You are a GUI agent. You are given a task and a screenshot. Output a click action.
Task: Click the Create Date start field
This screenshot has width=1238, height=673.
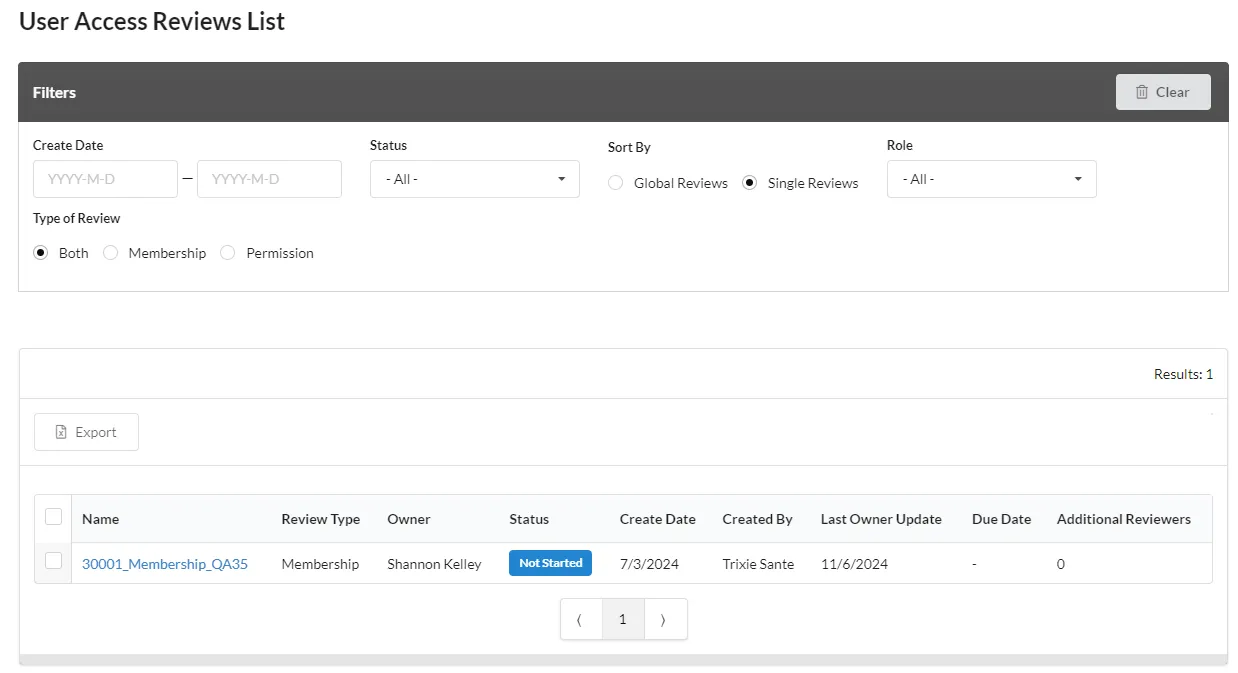point(105,179)
